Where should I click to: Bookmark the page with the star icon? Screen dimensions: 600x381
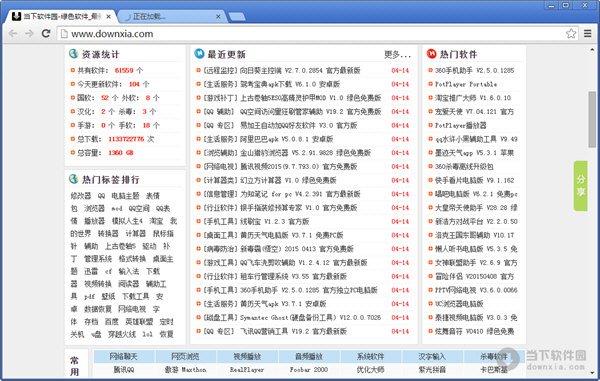[571, 34]
